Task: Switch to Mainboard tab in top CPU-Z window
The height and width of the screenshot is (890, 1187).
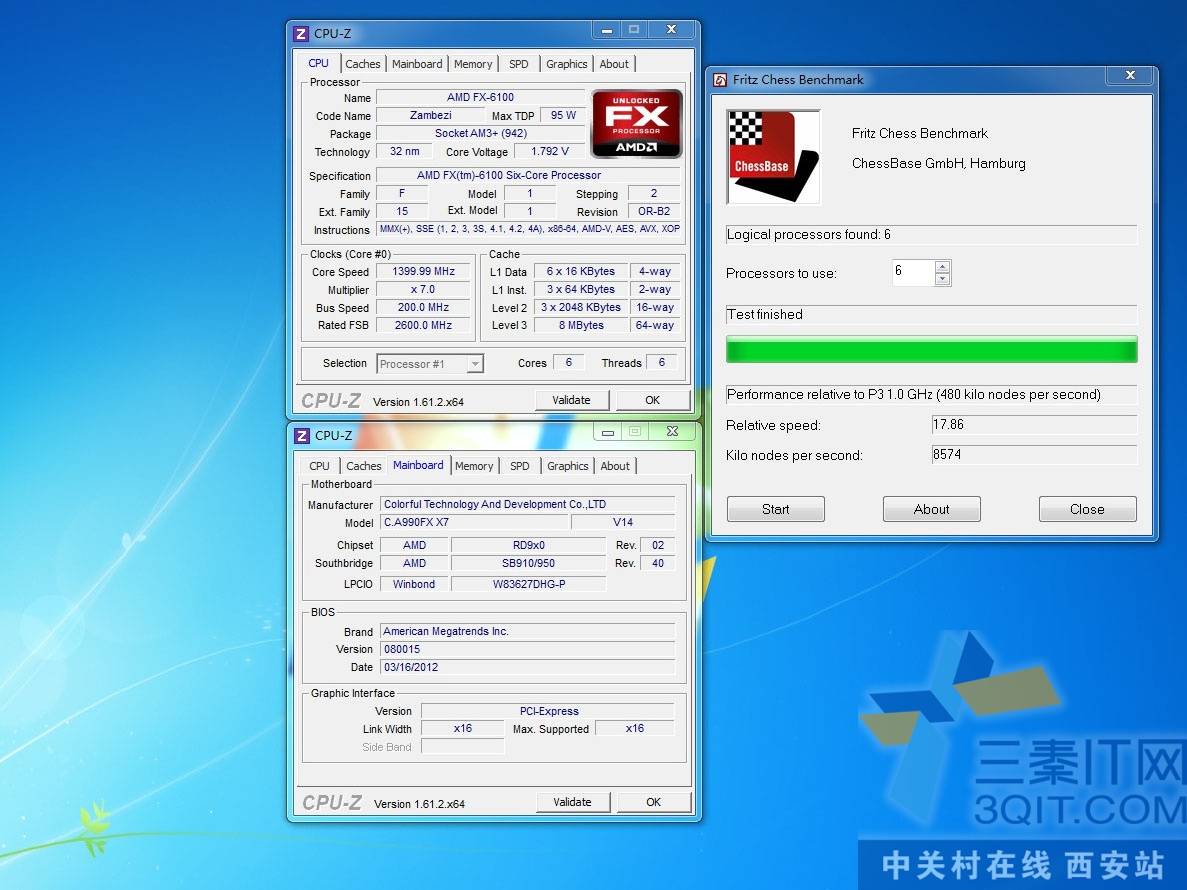Action: (417, 64)
